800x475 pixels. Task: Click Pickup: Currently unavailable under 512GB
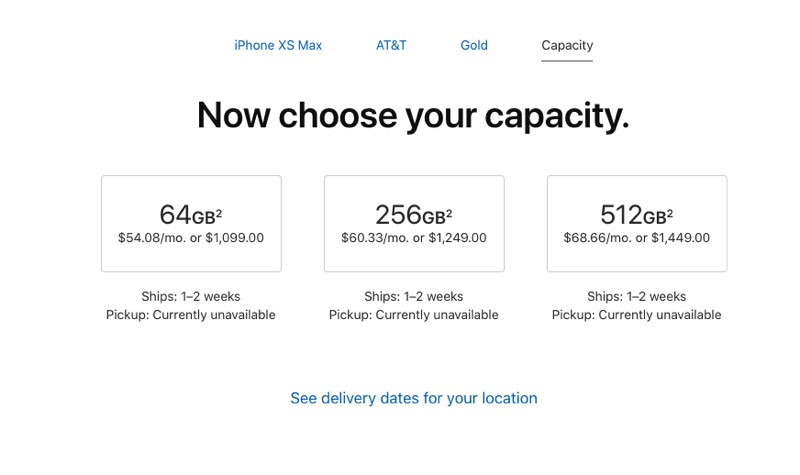tap(637, 314)
